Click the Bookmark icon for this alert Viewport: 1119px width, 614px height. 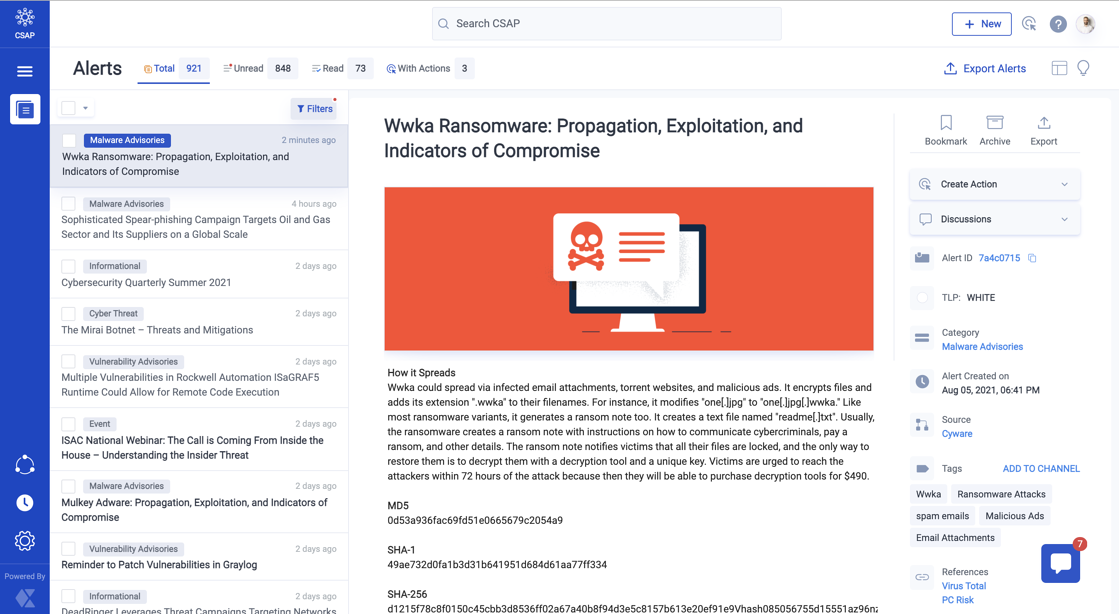(x=945, y=123)
